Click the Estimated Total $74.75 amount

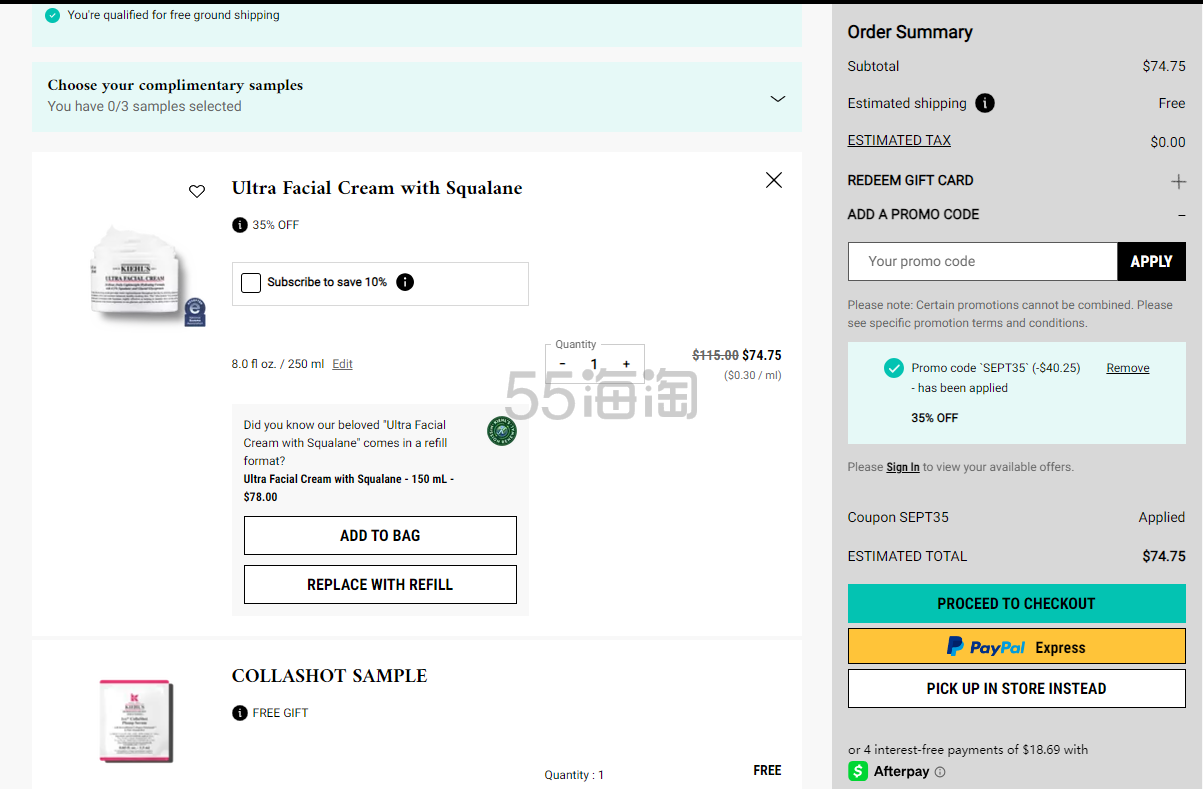[x=1164, y=557]
